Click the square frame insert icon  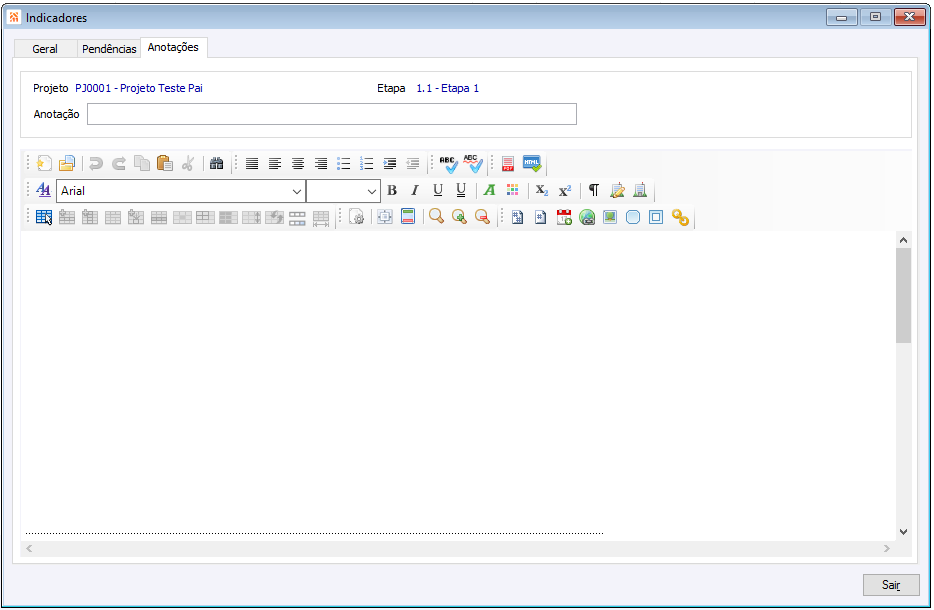(x=656, y=217)
